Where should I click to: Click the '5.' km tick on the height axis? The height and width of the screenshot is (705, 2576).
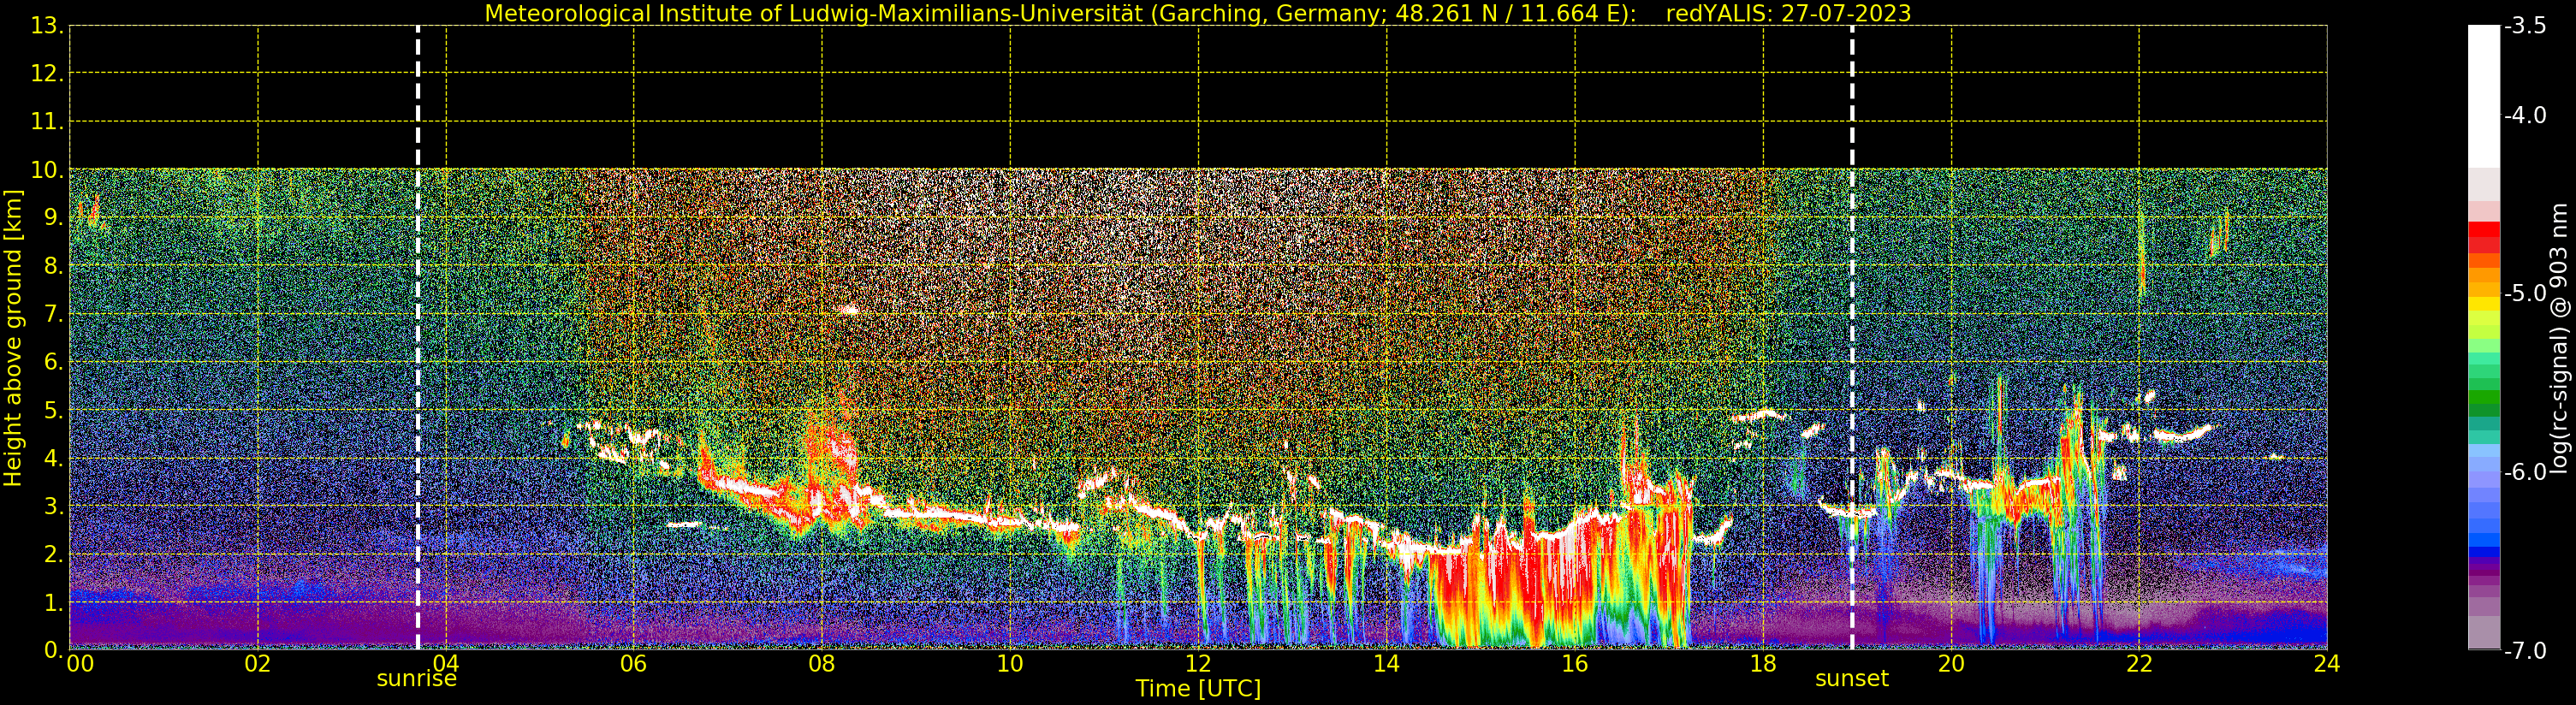53,411
